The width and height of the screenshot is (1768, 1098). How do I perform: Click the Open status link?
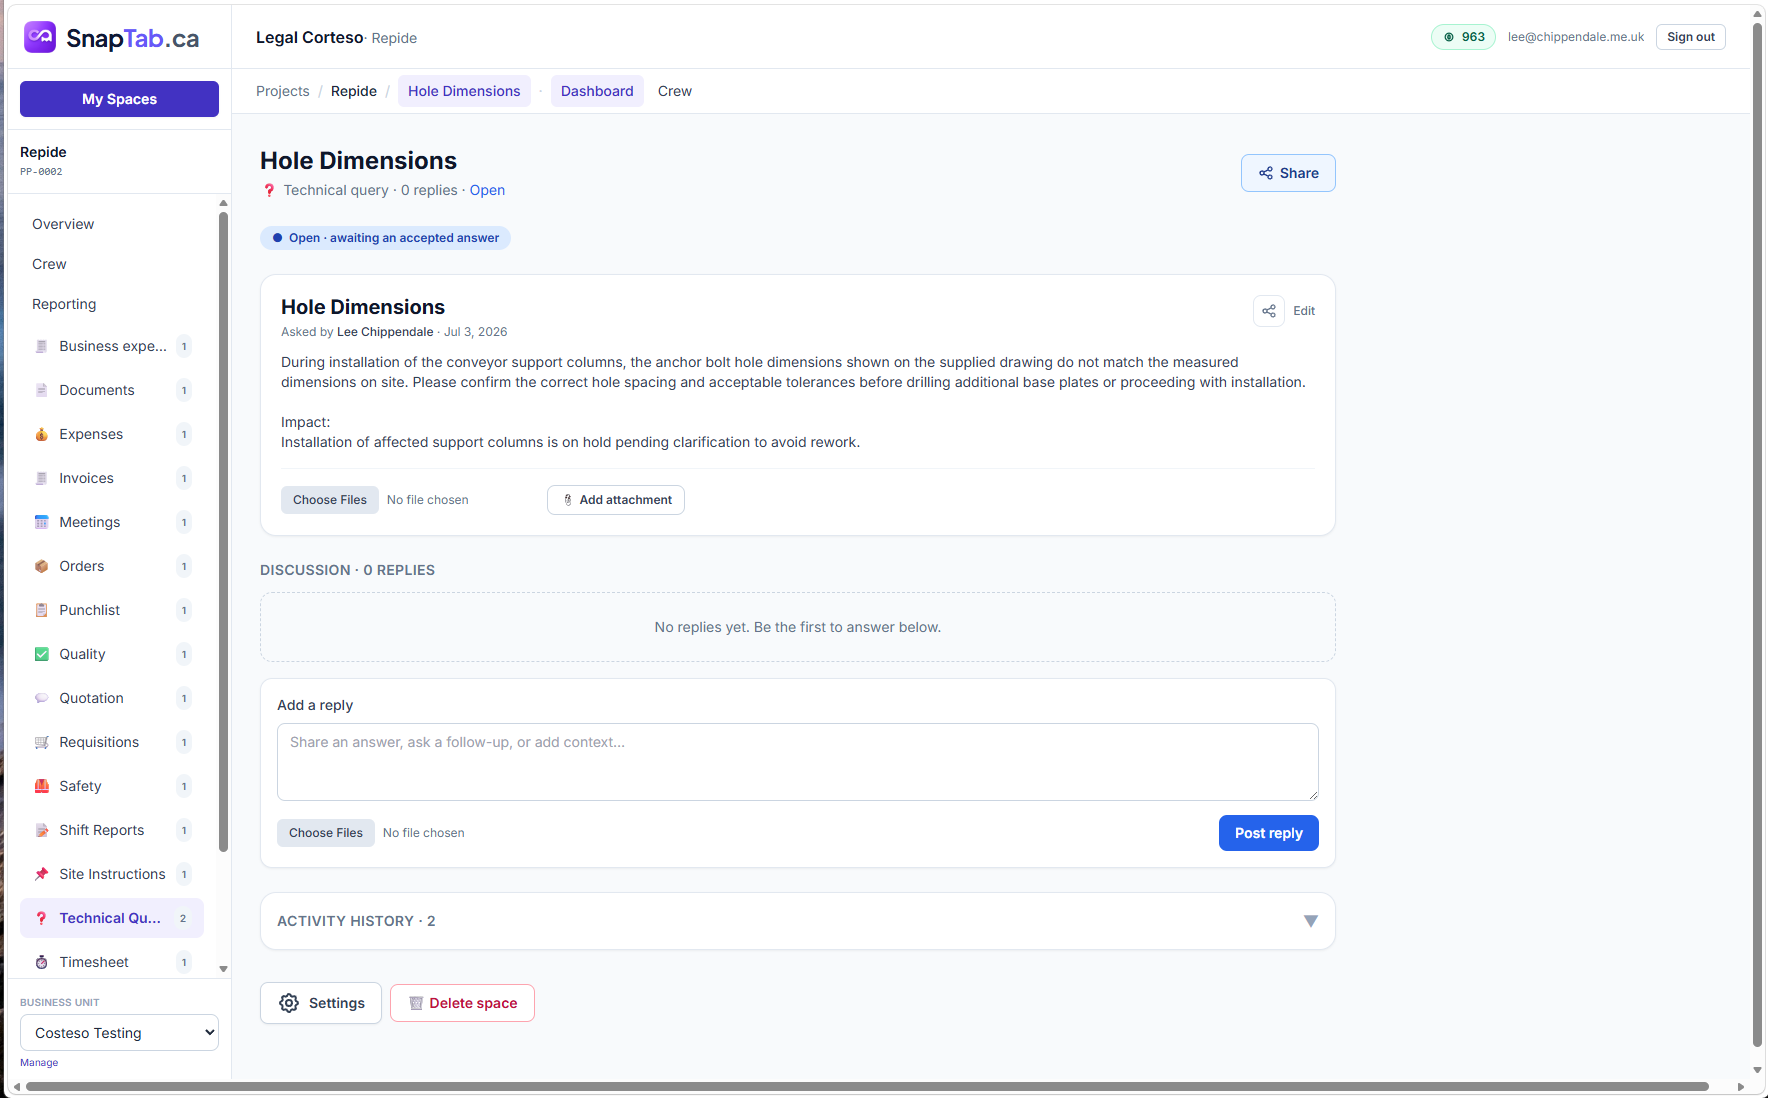click(487, 190)
